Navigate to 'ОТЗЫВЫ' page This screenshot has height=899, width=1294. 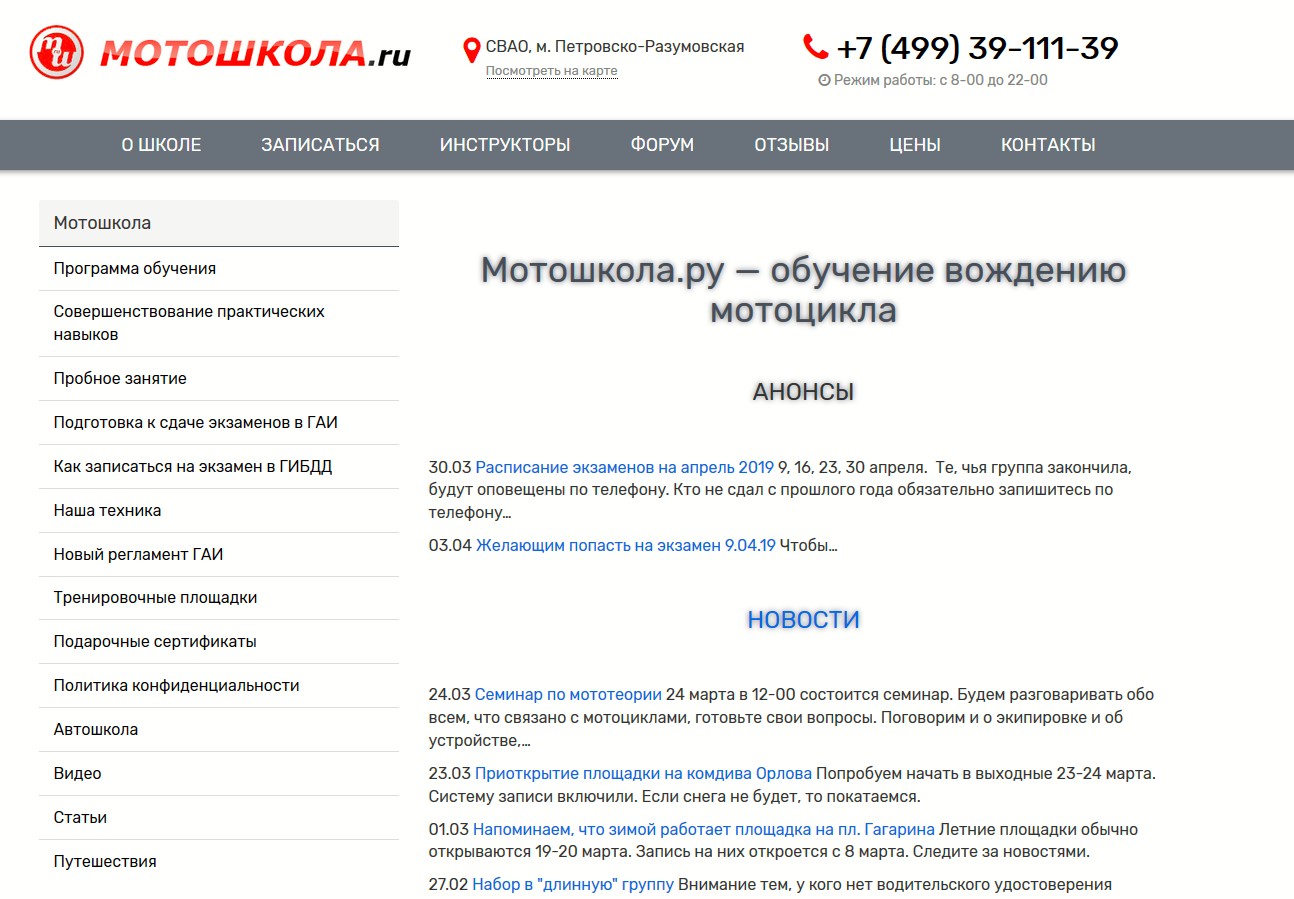[x=792, y=145]
